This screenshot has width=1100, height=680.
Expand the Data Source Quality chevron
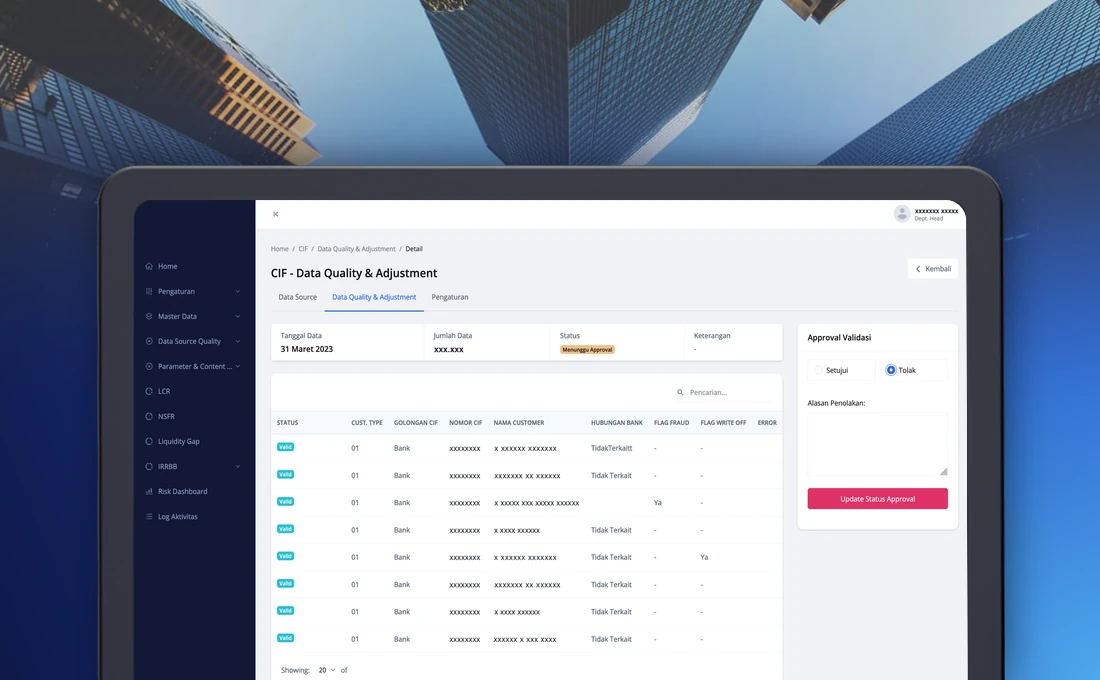(x=238, y=341)
